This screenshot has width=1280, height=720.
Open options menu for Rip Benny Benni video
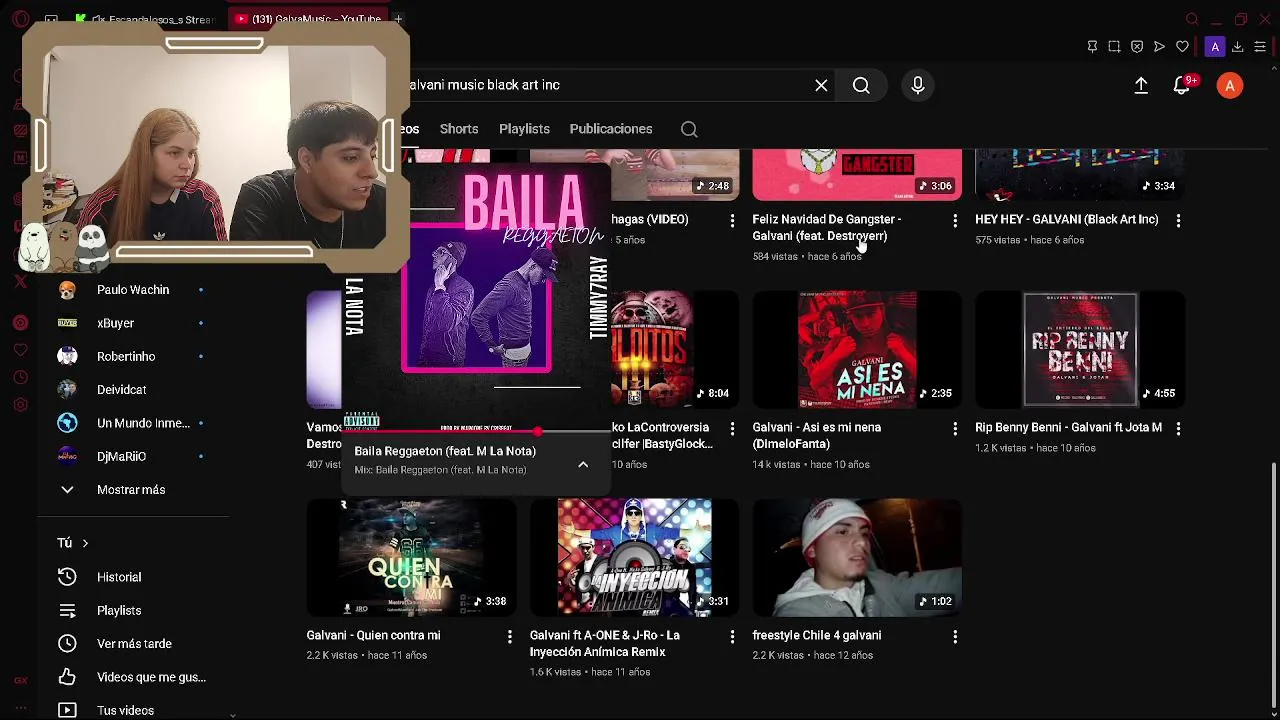point(1178,428)
